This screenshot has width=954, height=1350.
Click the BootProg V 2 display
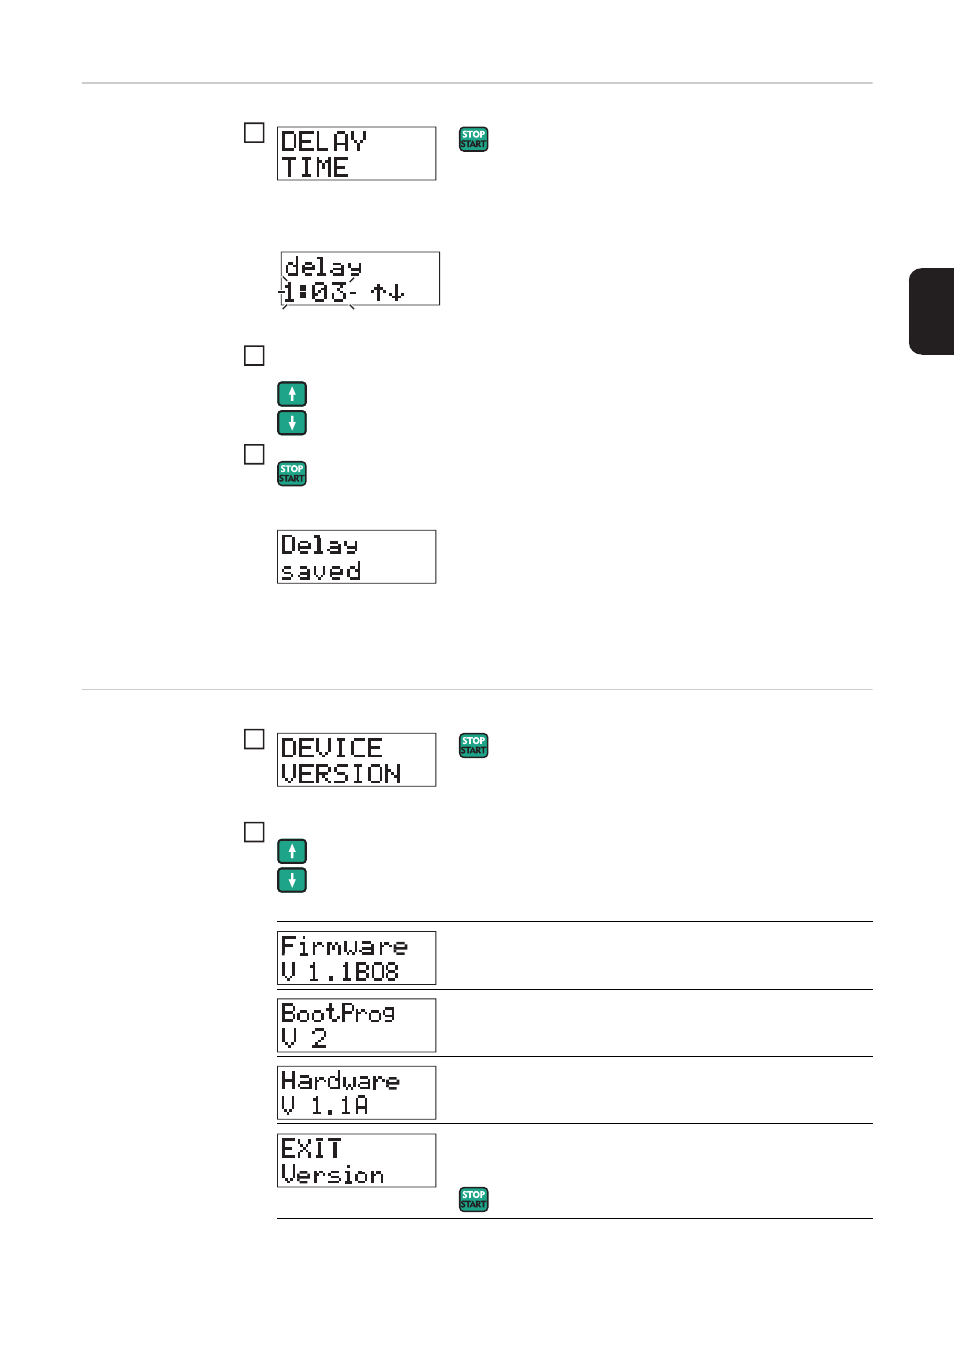coord(356,1025)
